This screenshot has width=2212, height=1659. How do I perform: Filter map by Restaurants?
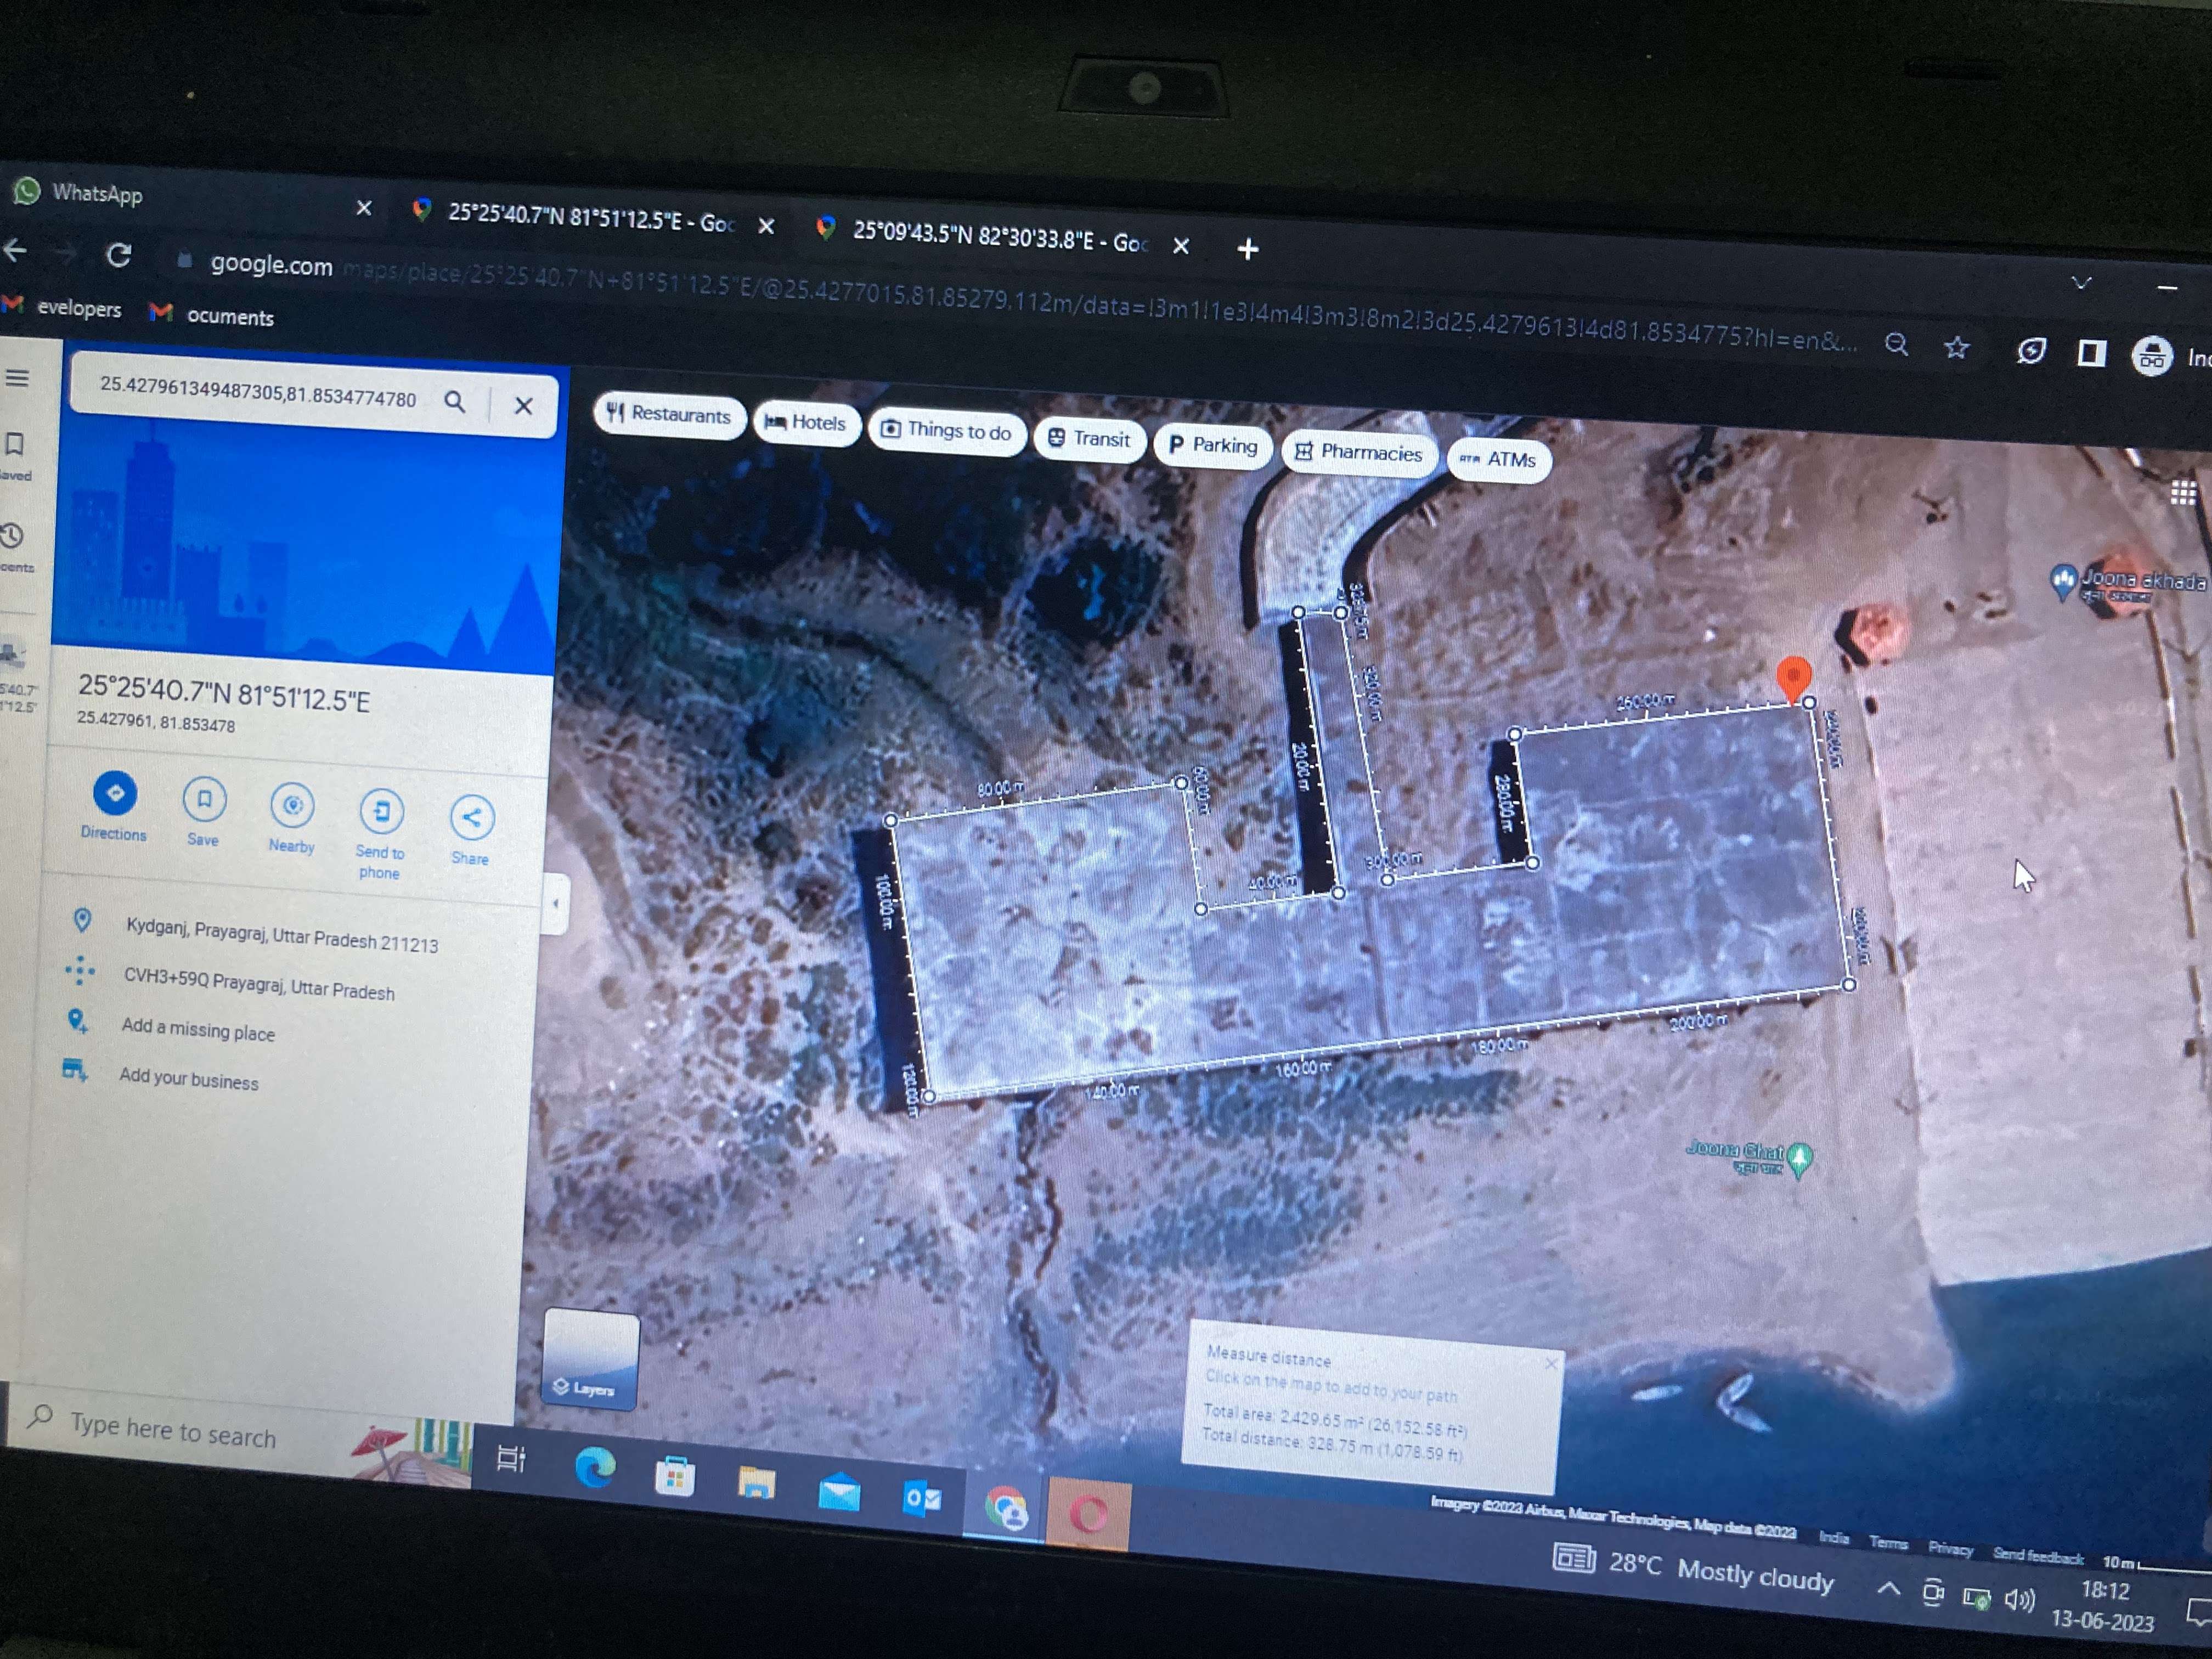(x=669, y=414)
